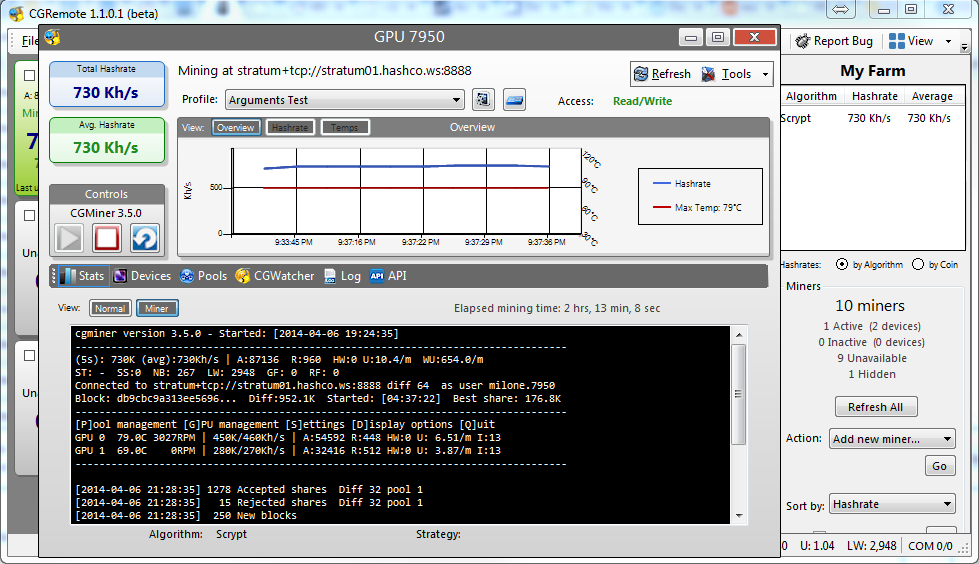
Task: Check the third miner checkbox in background window
Action: pyautogui.click(x=29, y=355)
